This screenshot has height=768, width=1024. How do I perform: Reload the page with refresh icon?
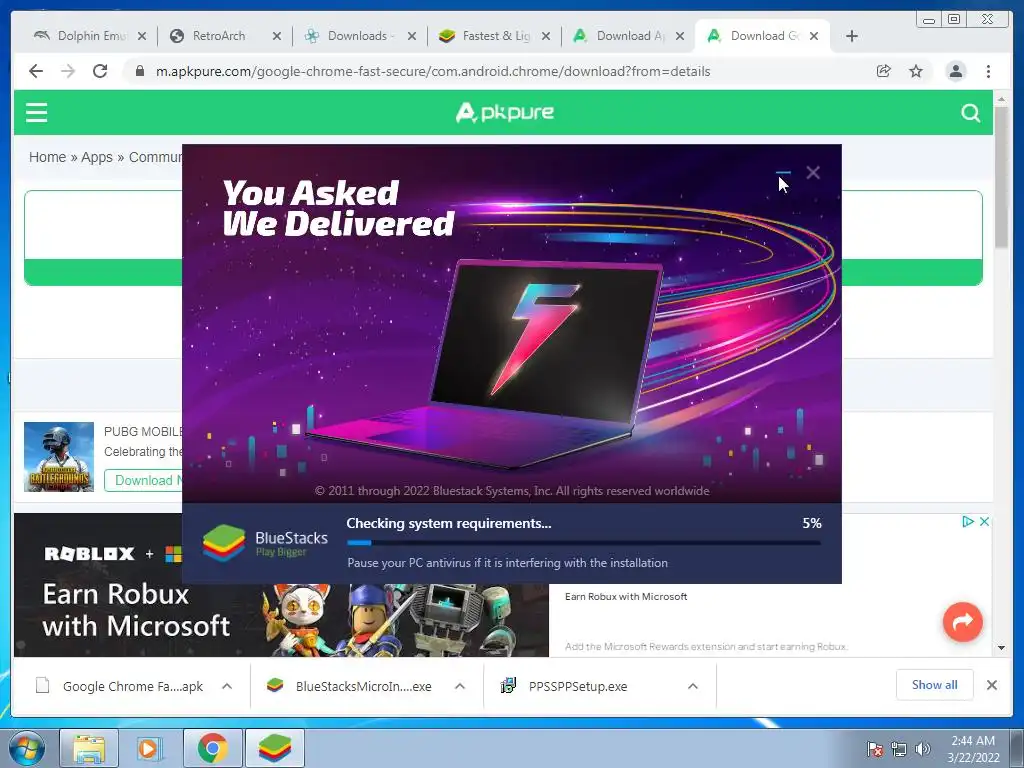coord(100,71)
